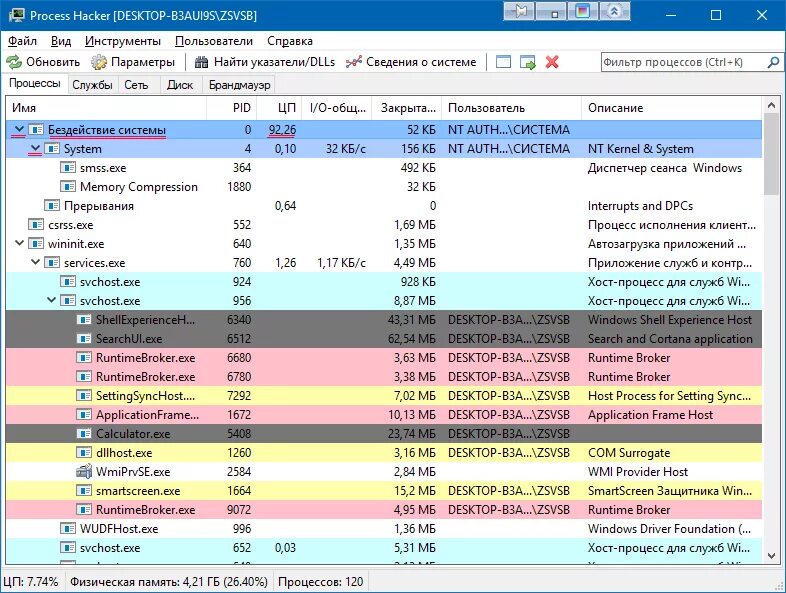The height and width of the screenshot is (593, 786).
Task: Click the Memory Compression process icon
Action: point(68,187)
